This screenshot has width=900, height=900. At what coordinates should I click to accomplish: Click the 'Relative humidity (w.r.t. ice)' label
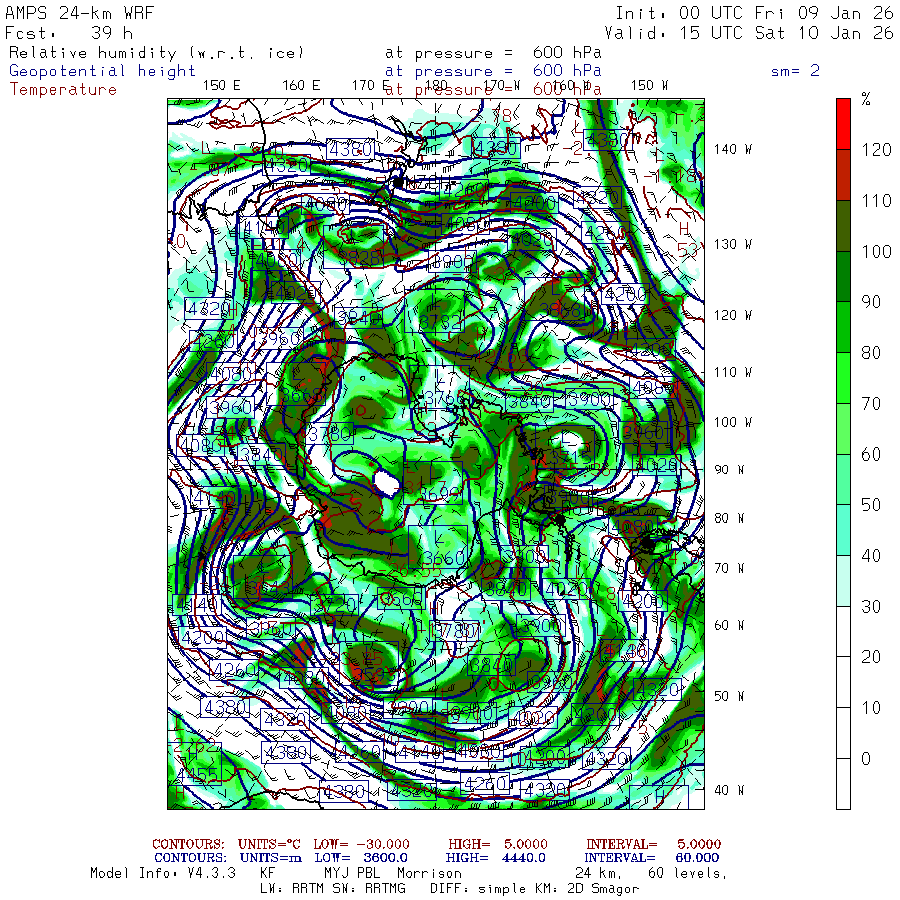pos(156,53)
